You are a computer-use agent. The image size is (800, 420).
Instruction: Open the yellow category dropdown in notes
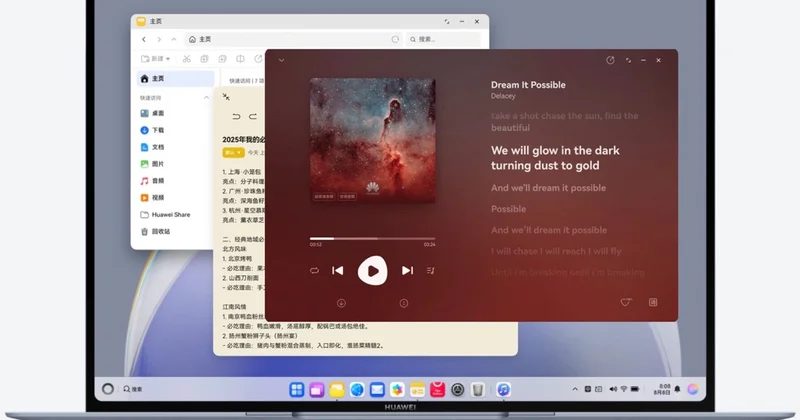(x=233, y=153)
